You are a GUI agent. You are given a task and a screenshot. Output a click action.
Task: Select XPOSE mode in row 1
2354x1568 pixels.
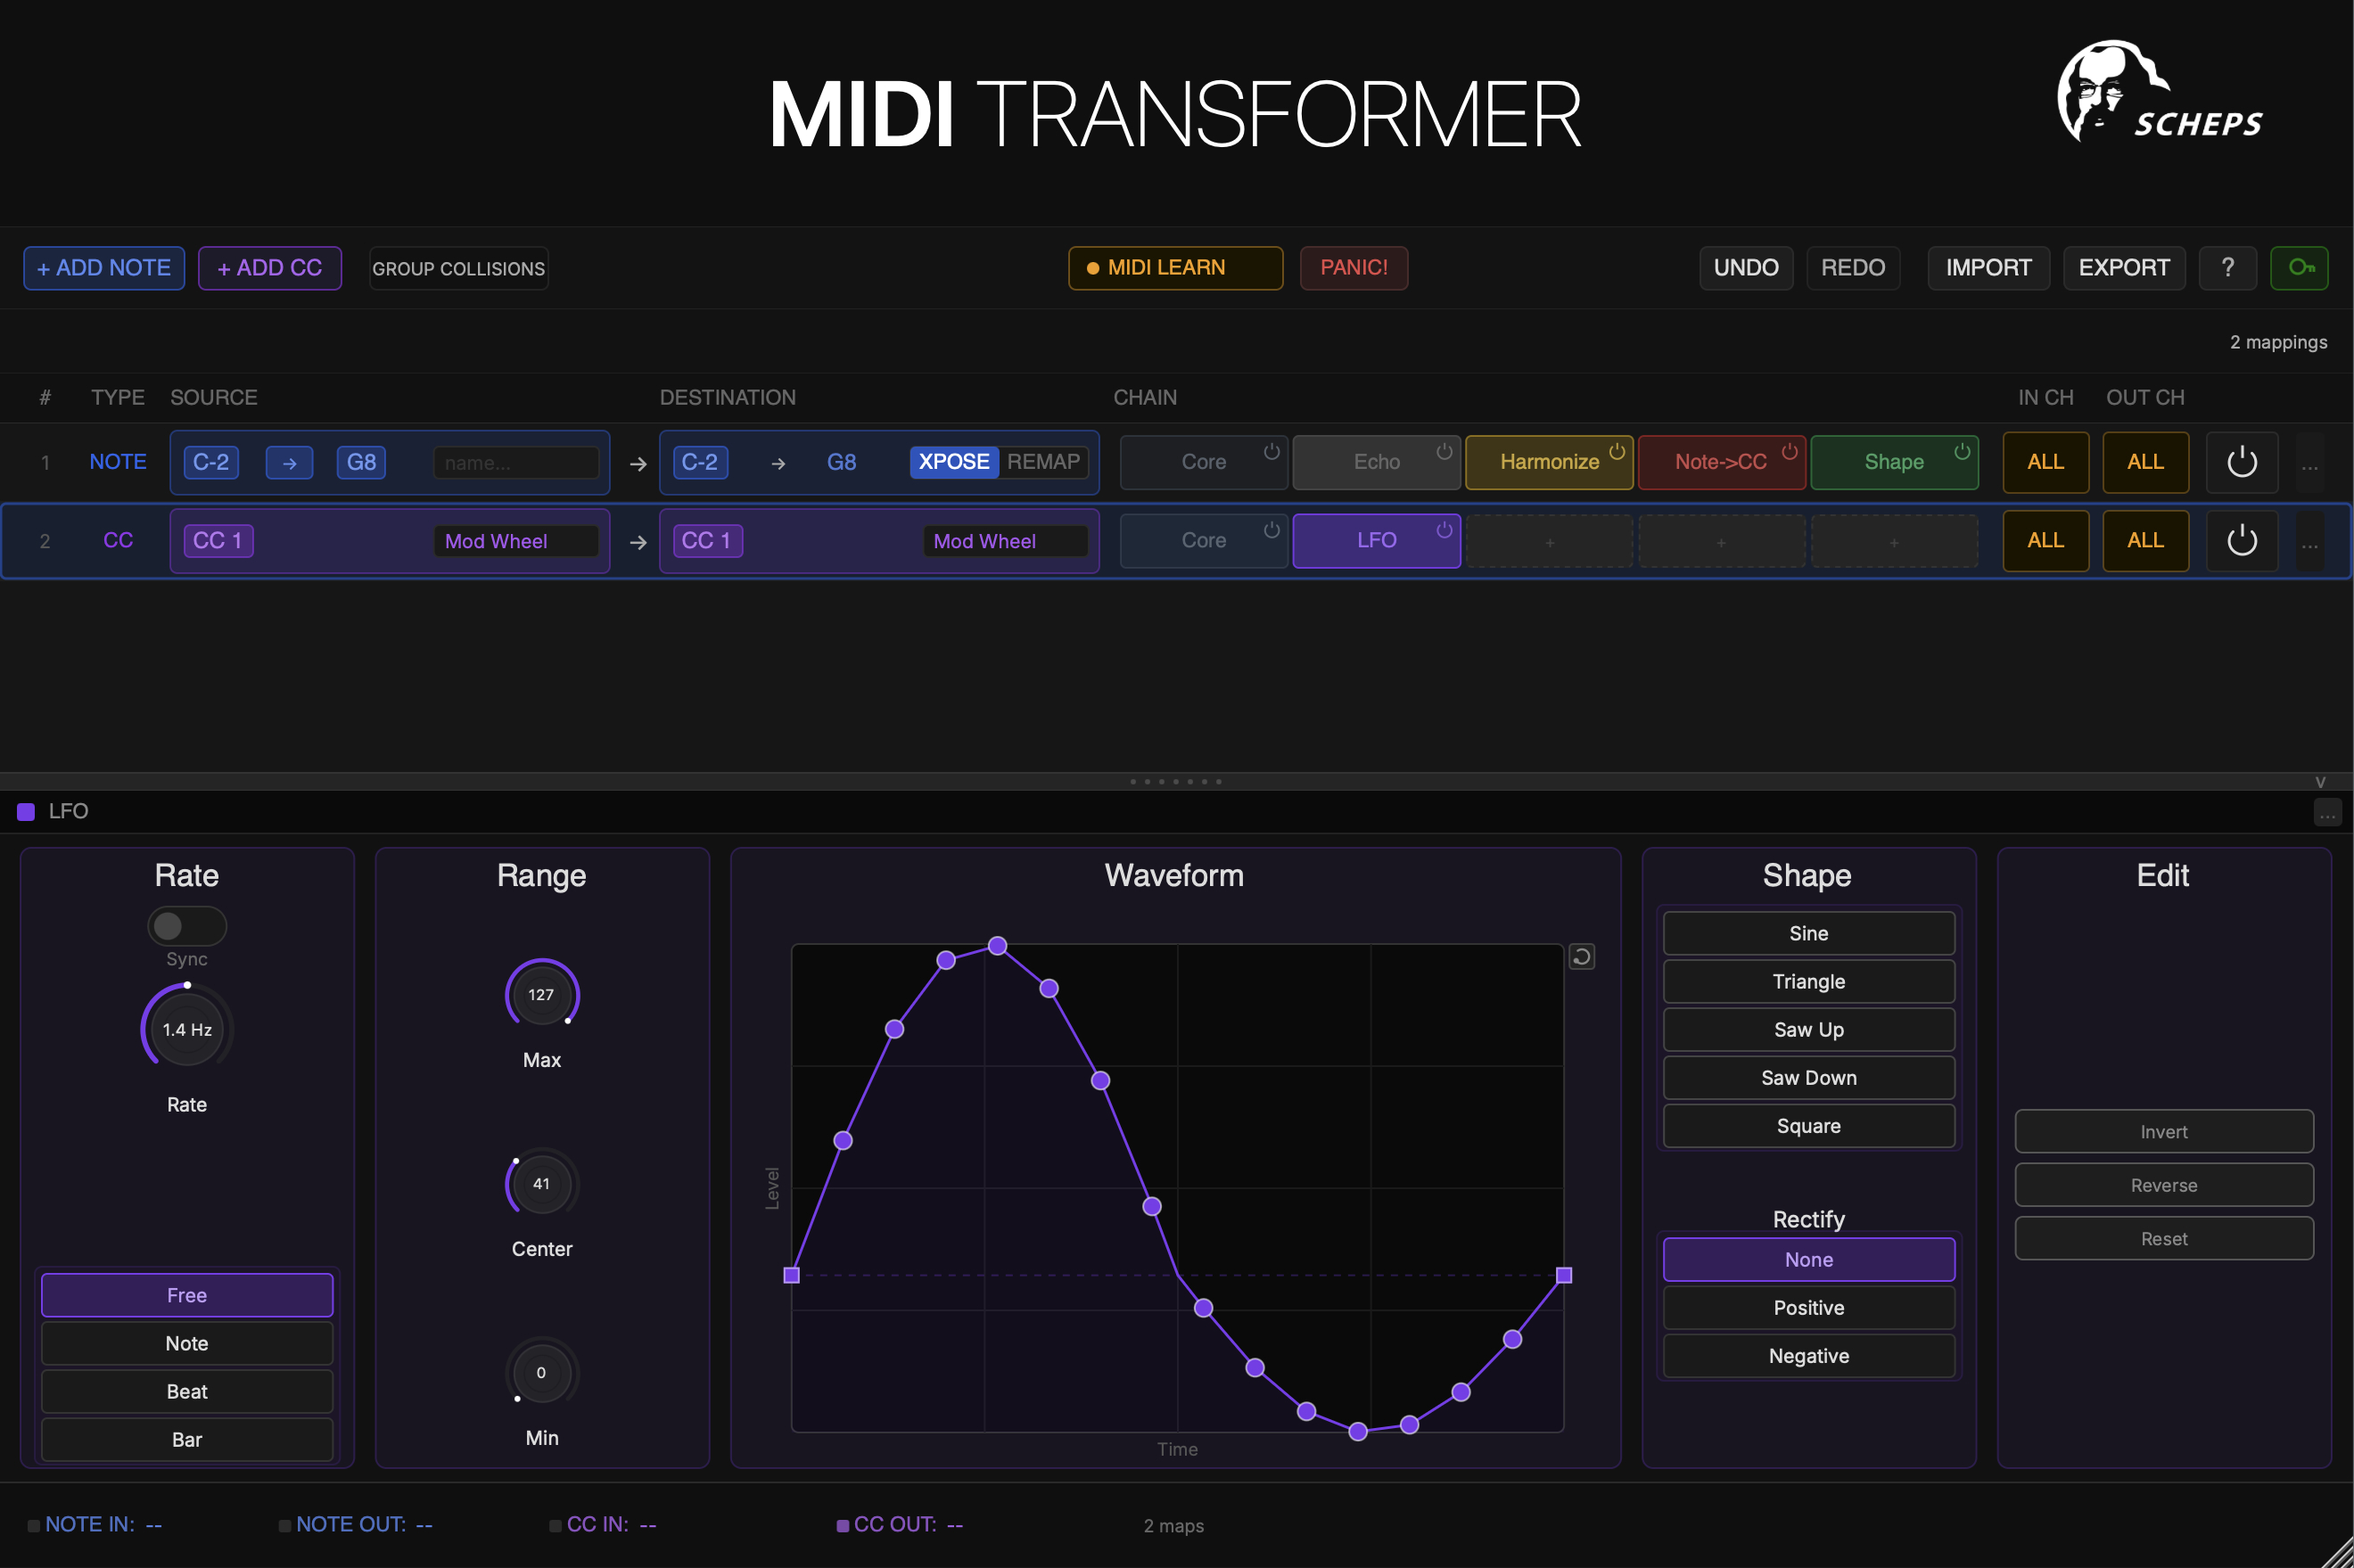tap(954, 462)
